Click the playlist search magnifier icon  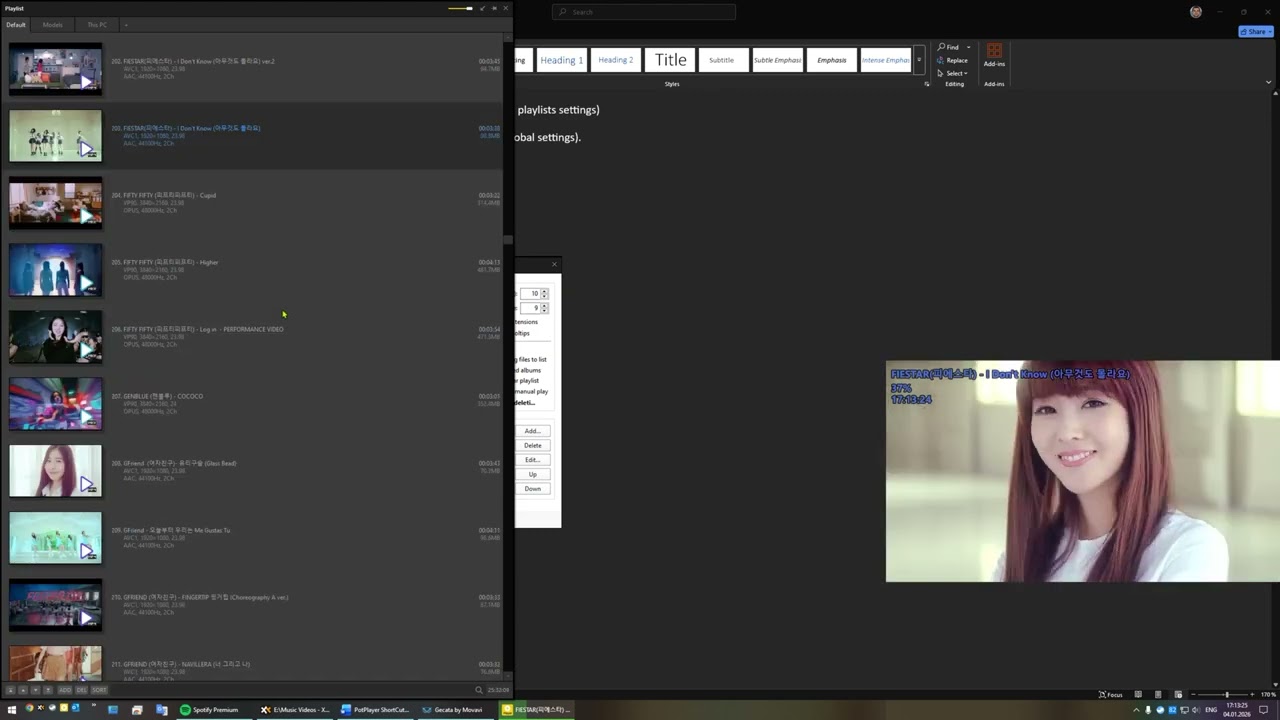click(x=478, y=690)
